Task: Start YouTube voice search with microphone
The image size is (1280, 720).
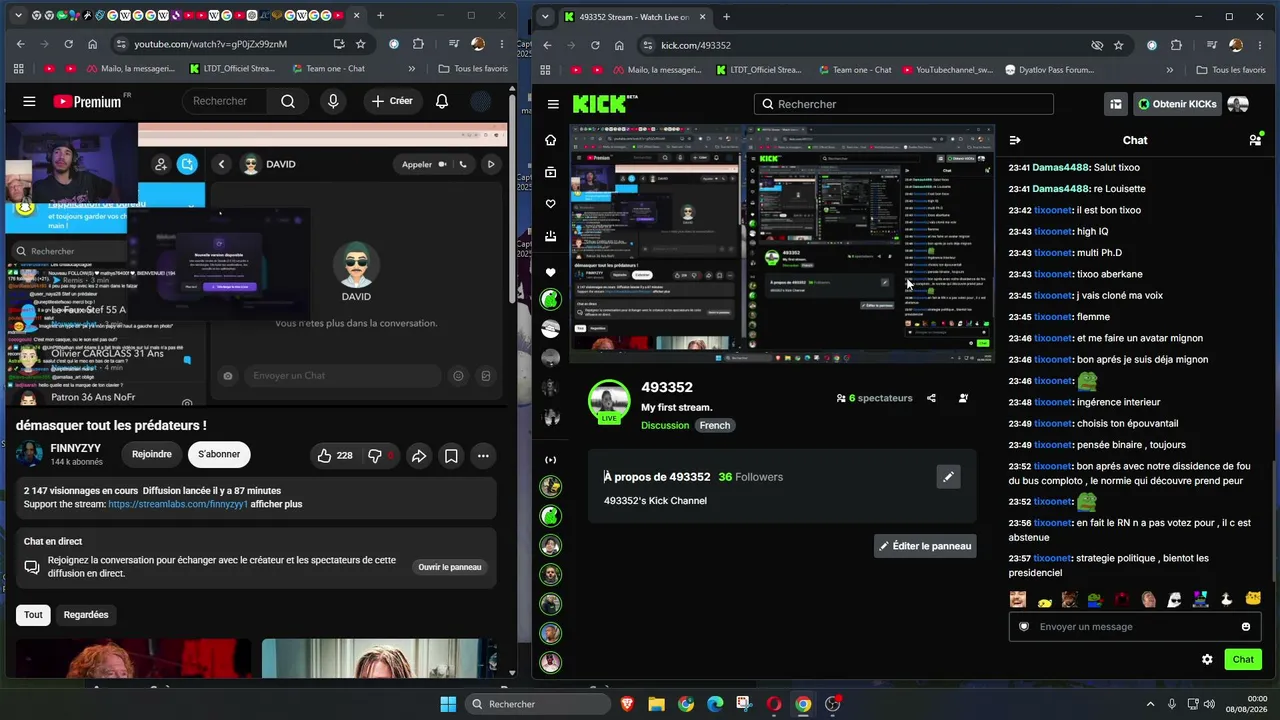Action: [333, 101]
